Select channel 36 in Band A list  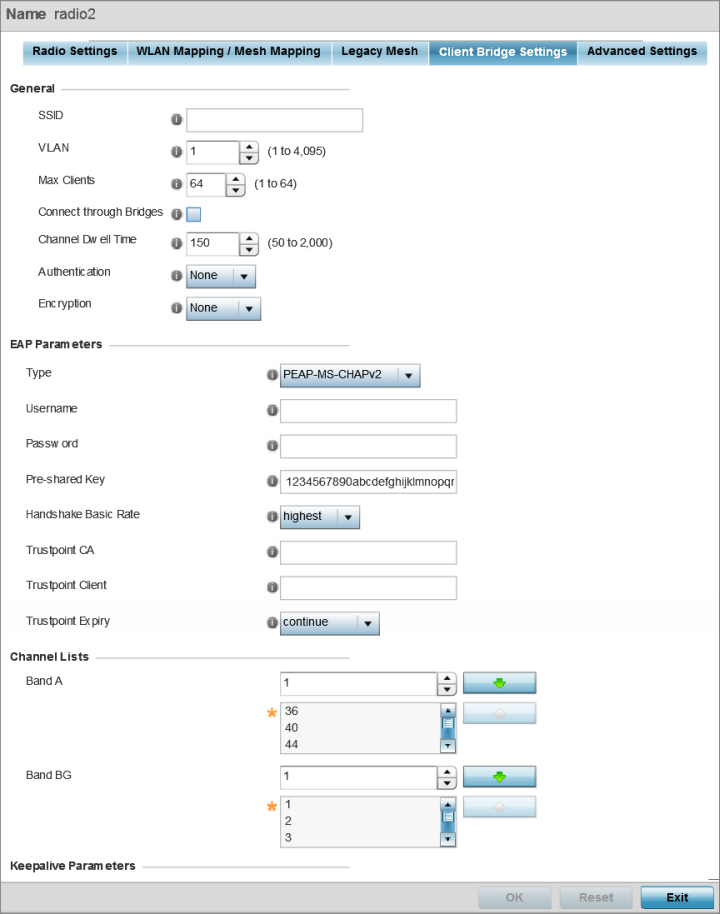tap(360, 711)
